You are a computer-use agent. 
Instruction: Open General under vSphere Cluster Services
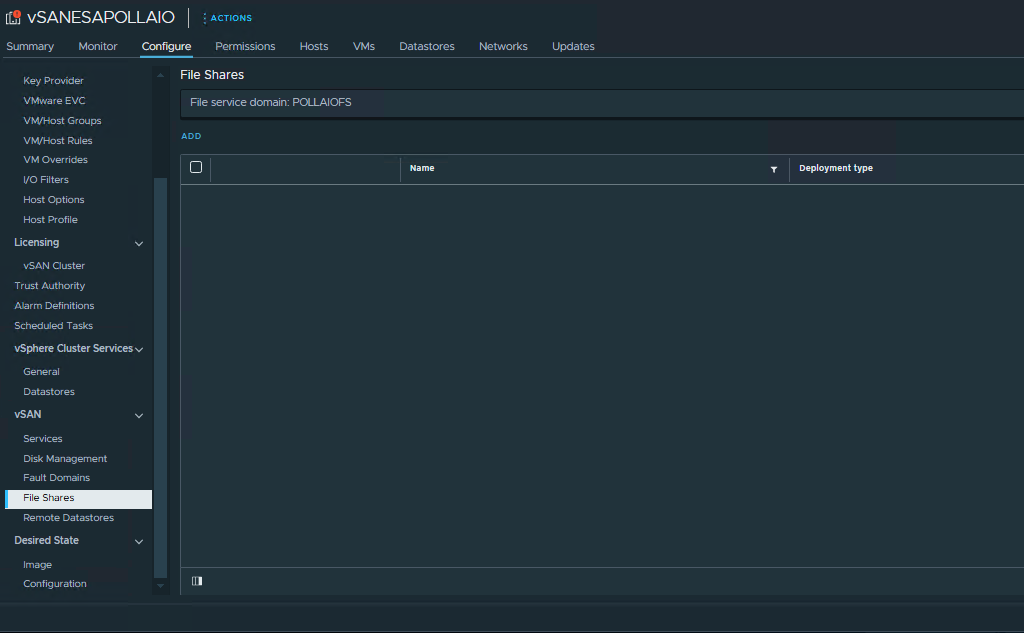pyautogui.click(x=41, y=372)
